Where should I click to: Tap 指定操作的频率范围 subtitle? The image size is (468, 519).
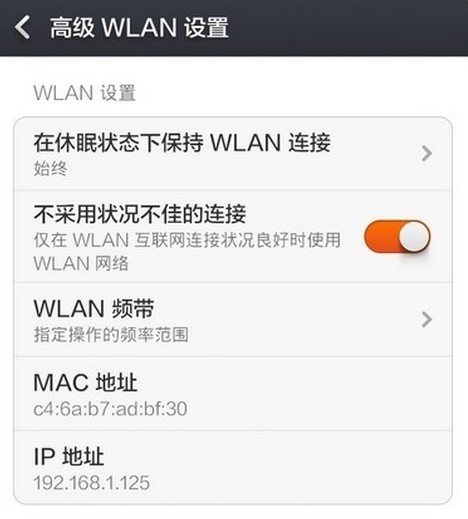[111, 335]
